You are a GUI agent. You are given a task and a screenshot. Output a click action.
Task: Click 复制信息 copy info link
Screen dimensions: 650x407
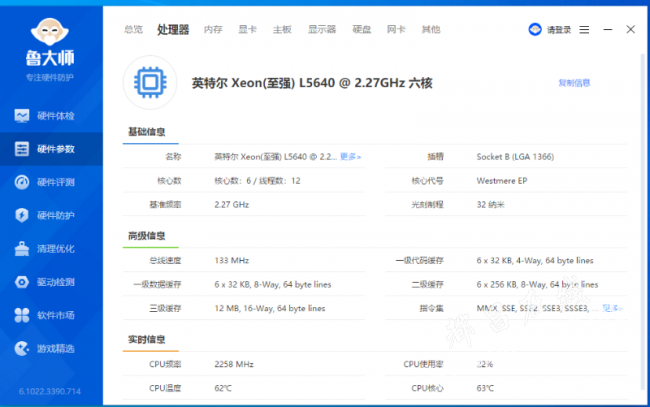point(574,83)
